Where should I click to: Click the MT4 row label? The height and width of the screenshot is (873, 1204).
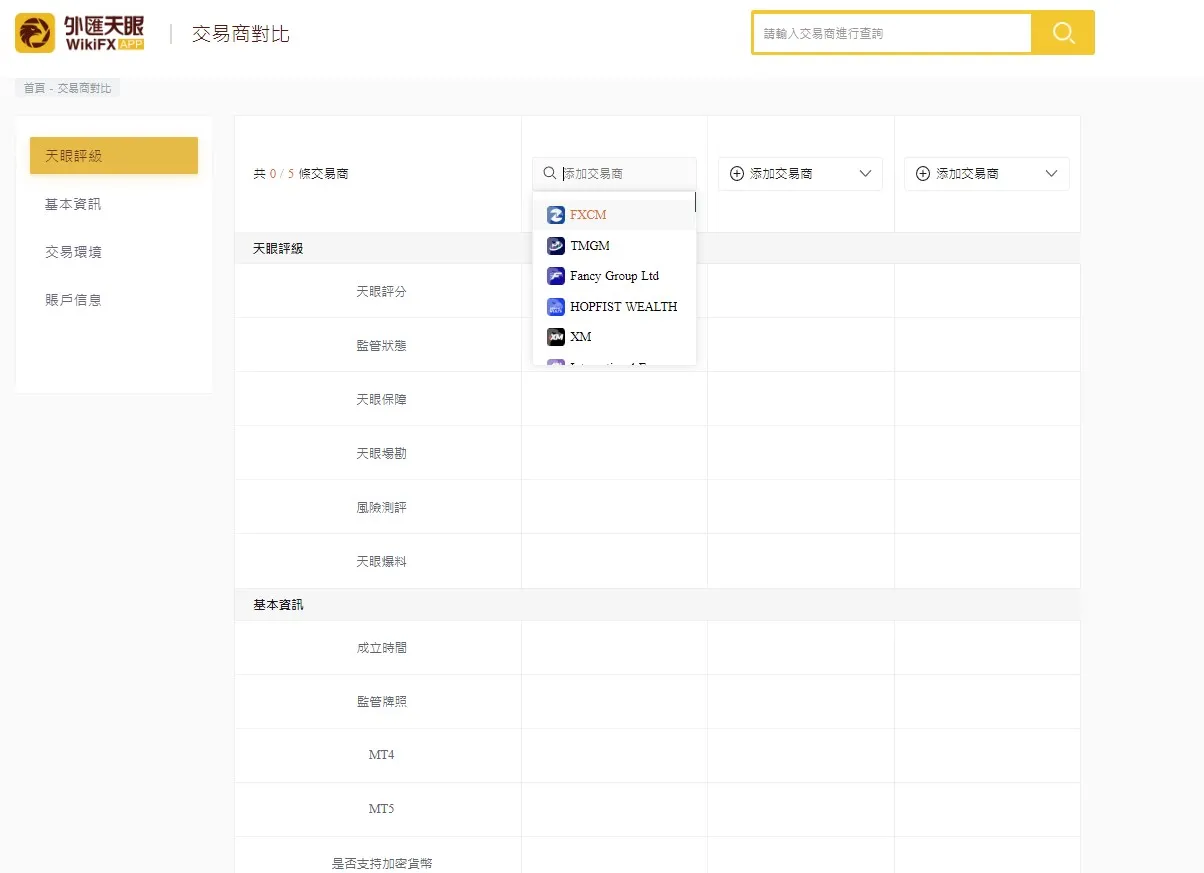coord(381,755)
